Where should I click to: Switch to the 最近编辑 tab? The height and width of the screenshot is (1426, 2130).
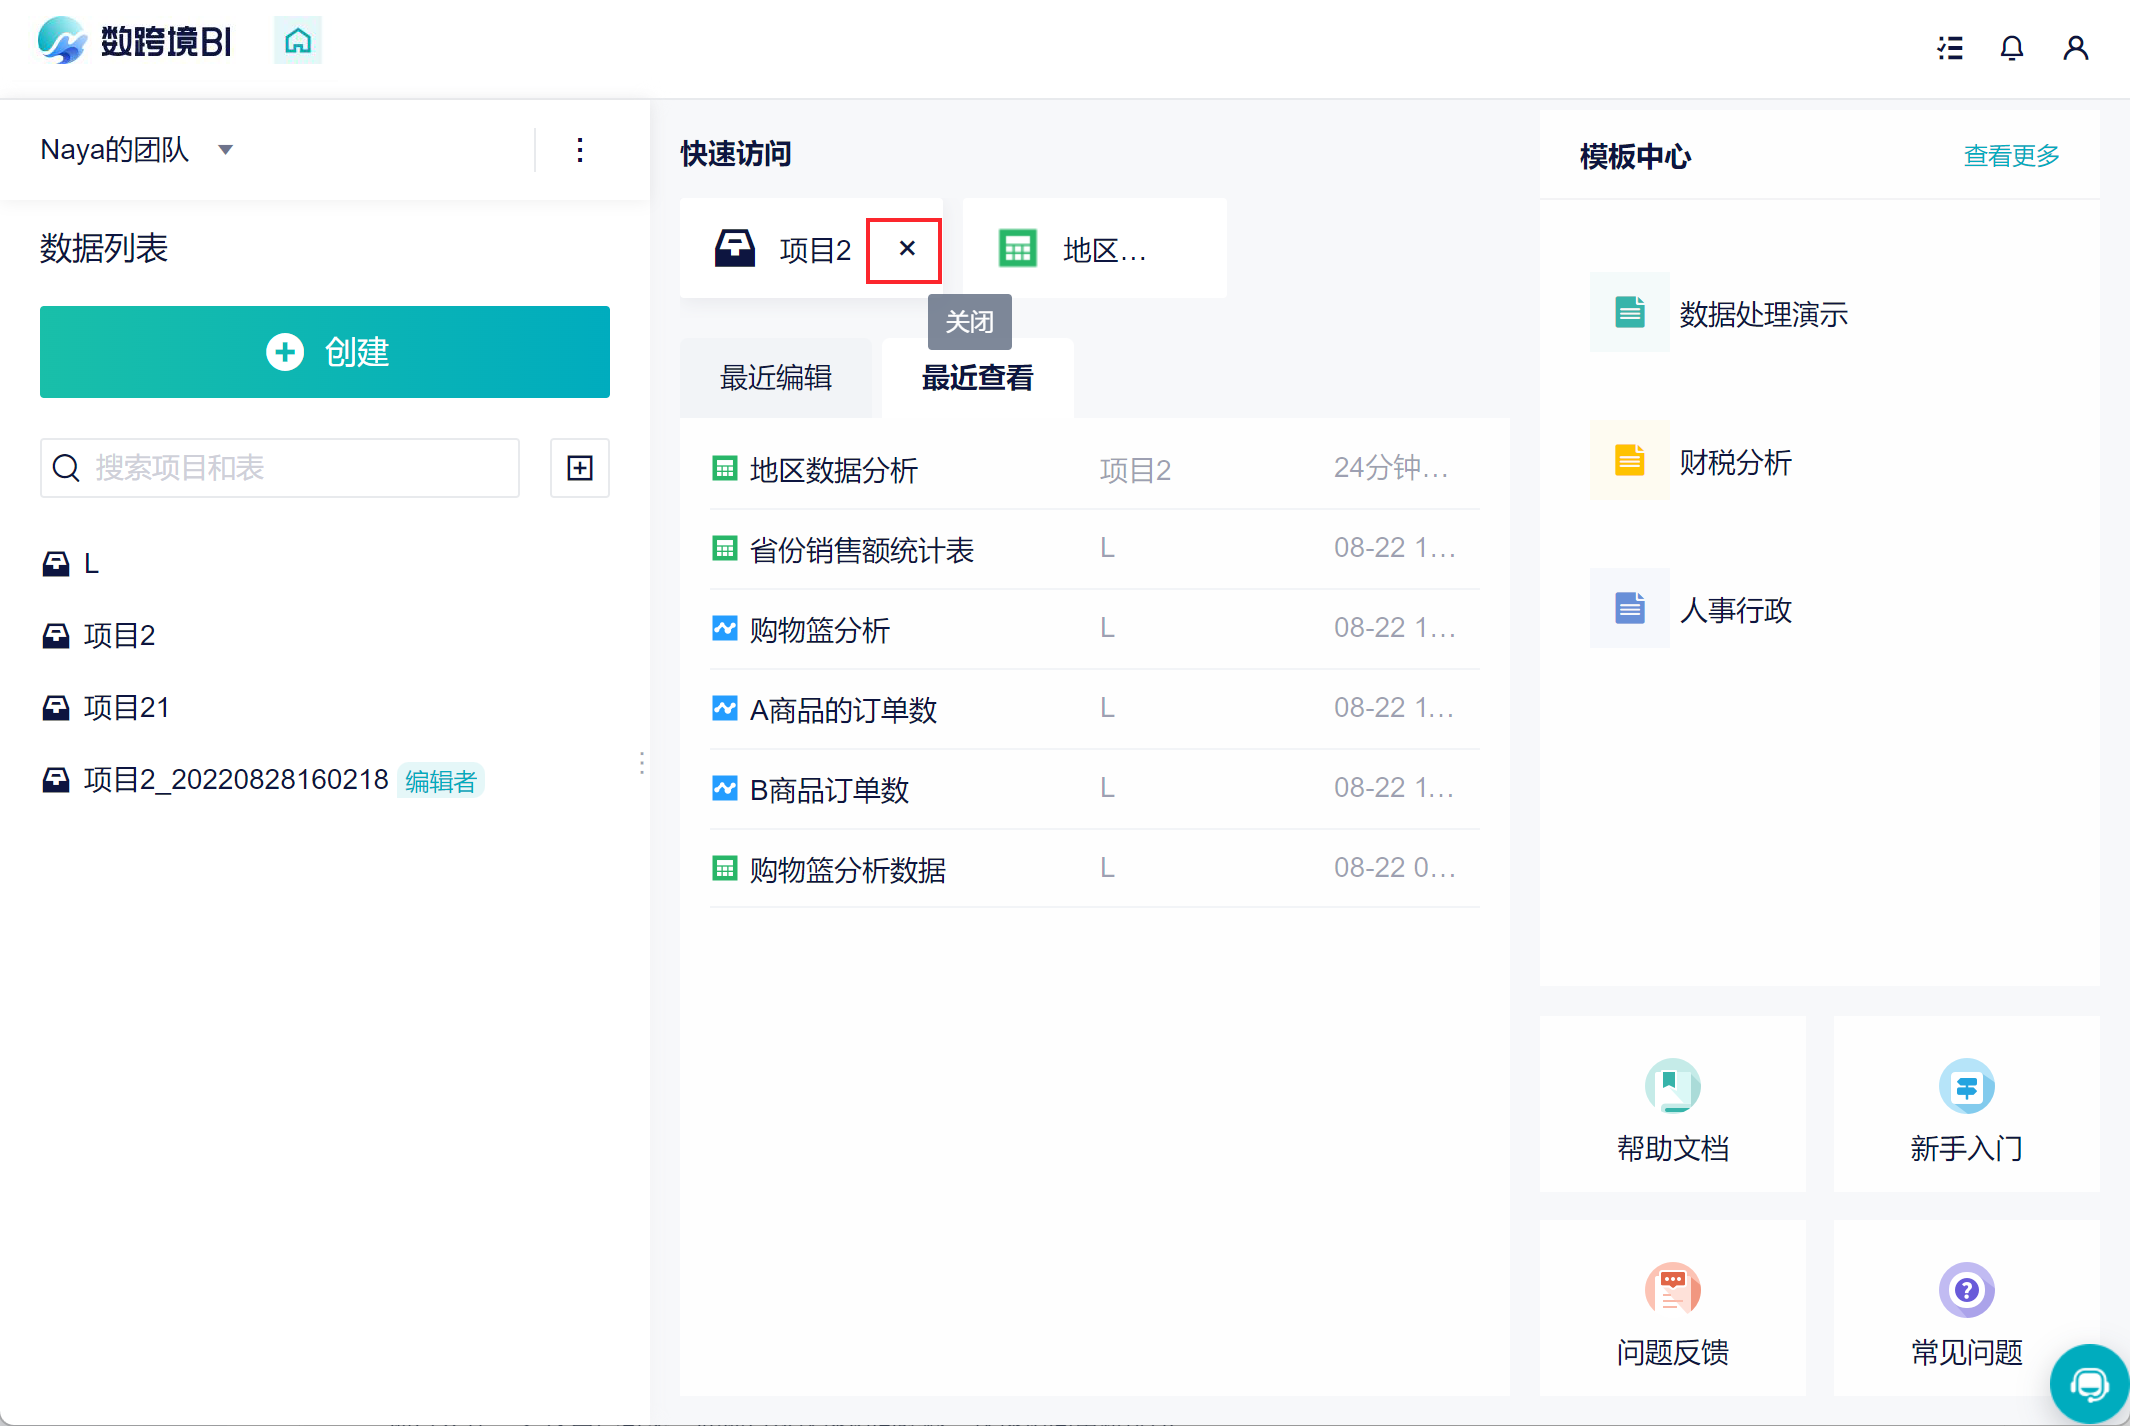pyautogui.click(x=776, y=378)
